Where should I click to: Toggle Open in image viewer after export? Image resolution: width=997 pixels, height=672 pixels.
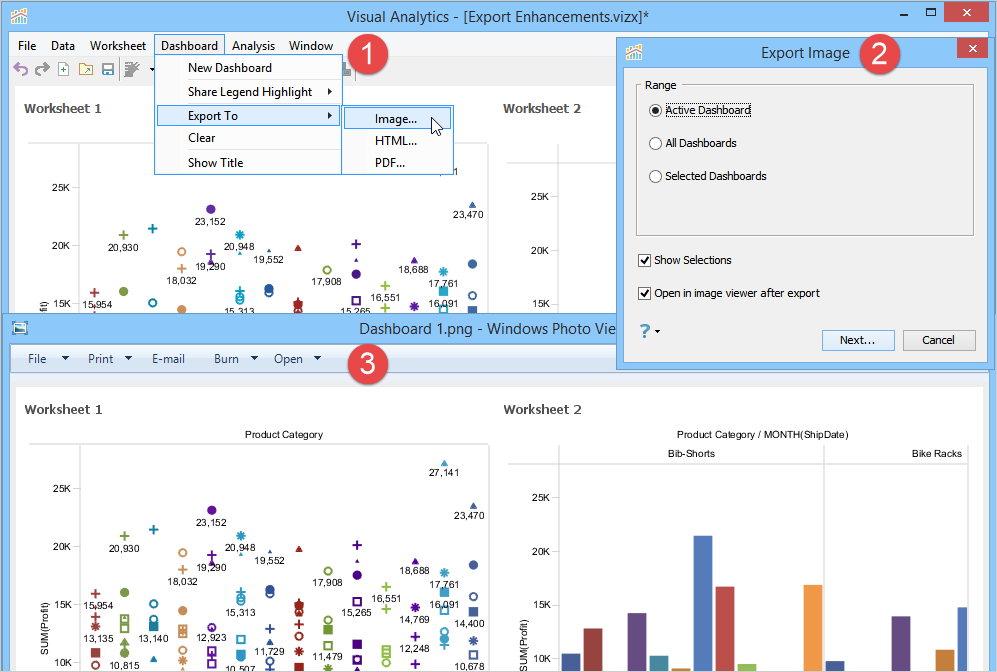pos(644,293)
